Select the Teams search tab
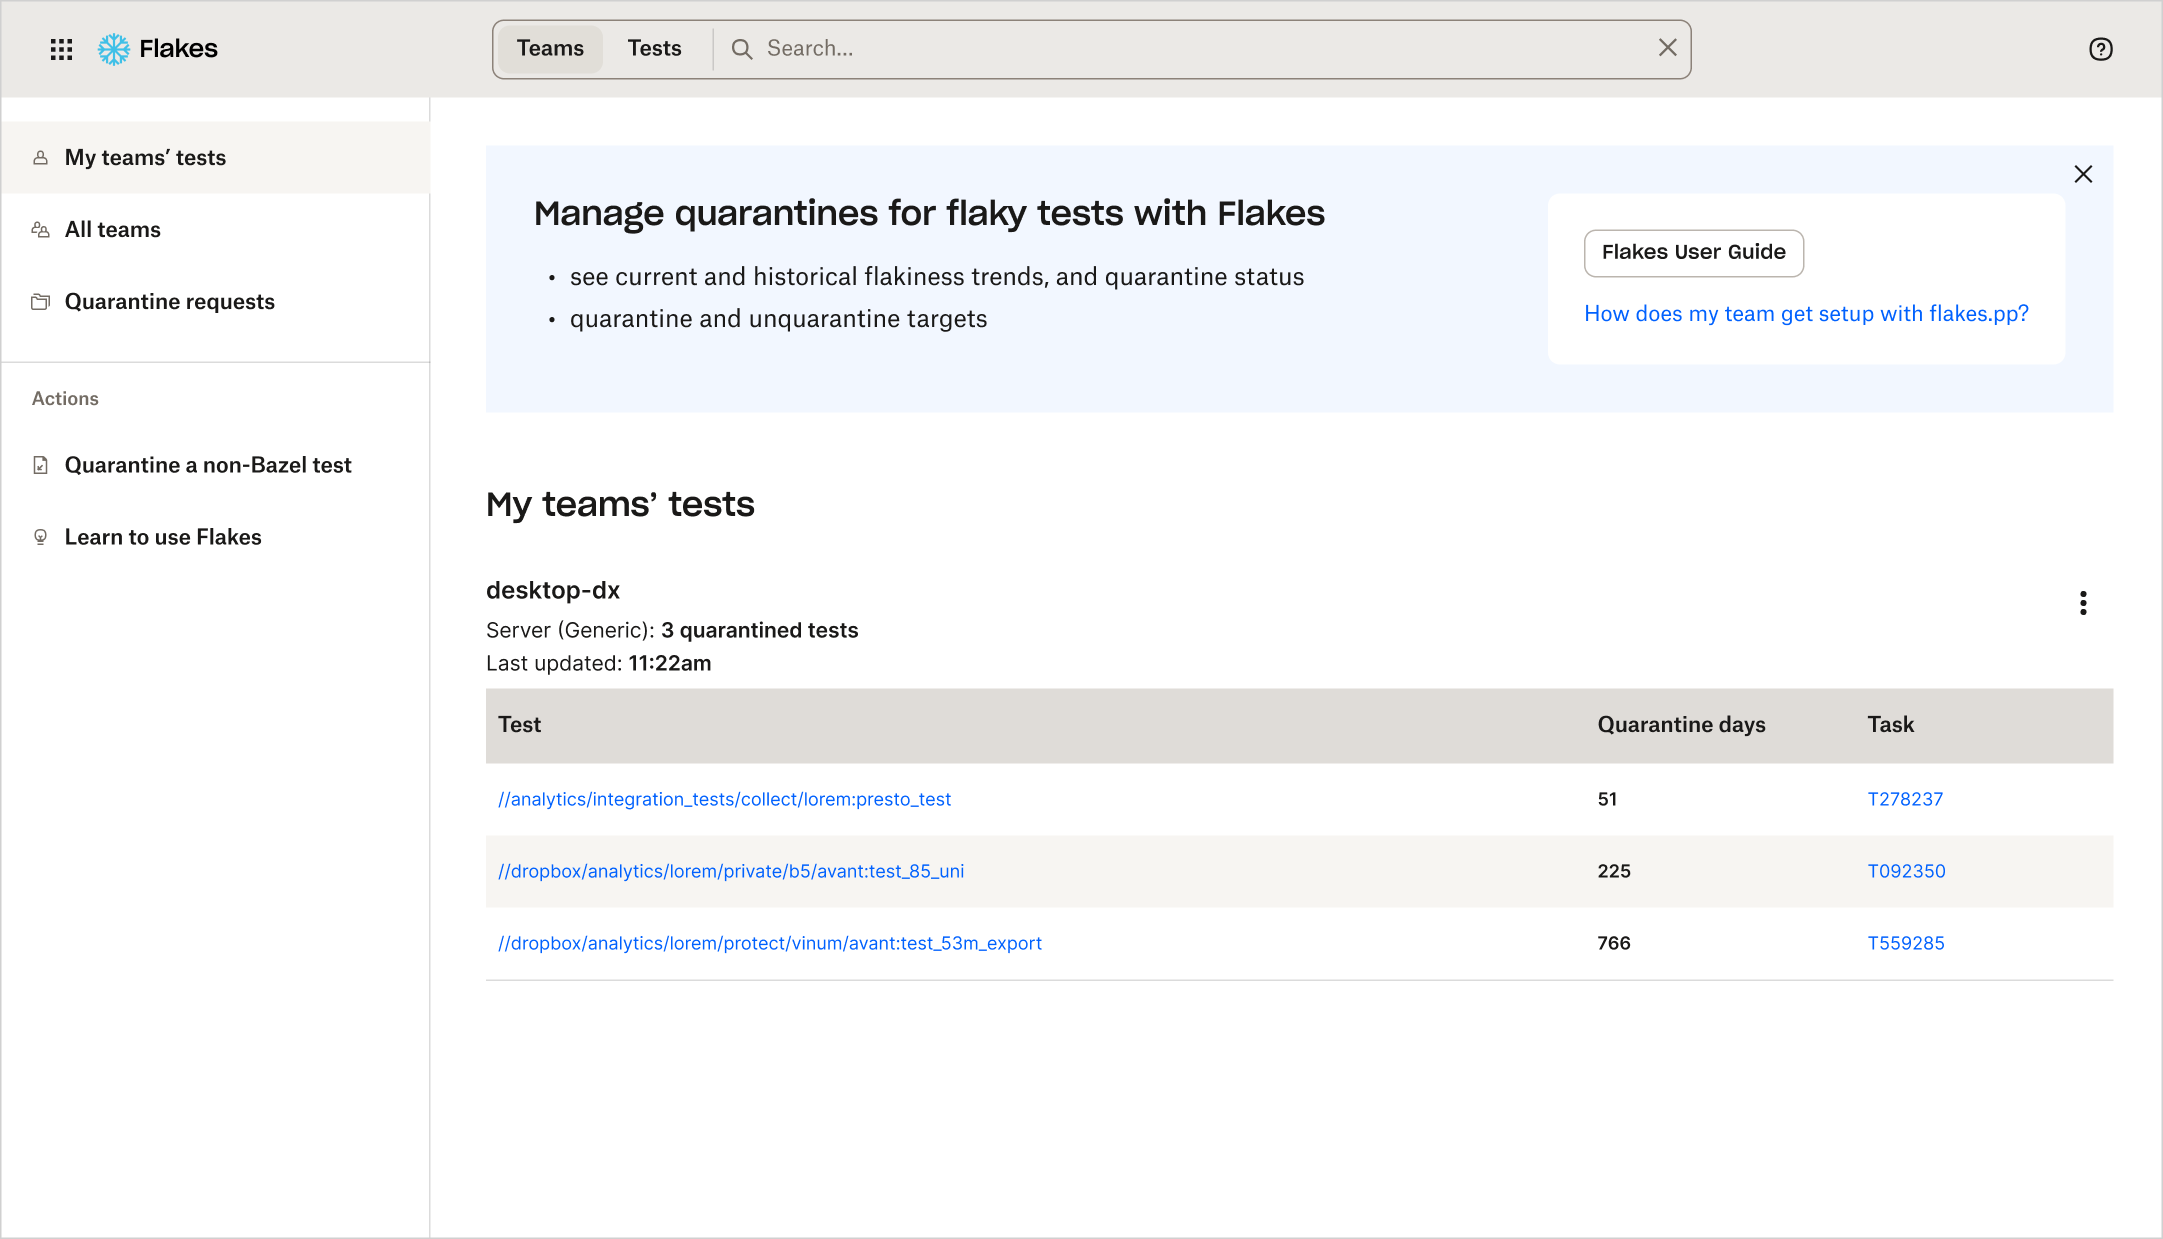Screen dimensions: 2163x1239 pos(550,49)
